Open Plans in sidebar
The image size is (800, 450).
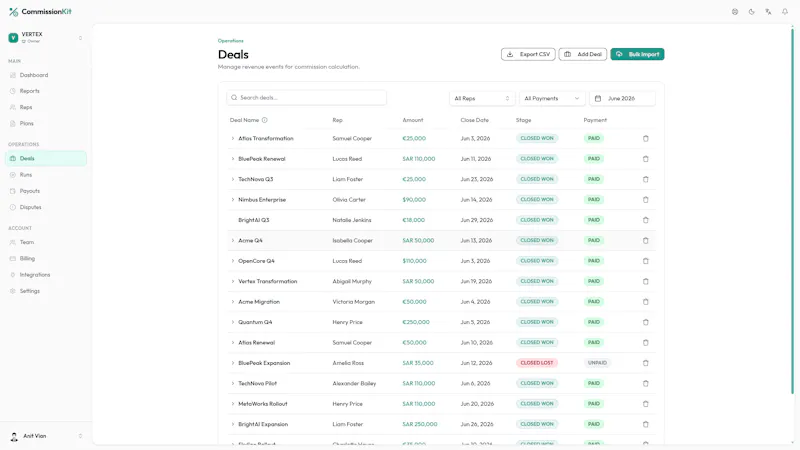(x=45, y=123)
